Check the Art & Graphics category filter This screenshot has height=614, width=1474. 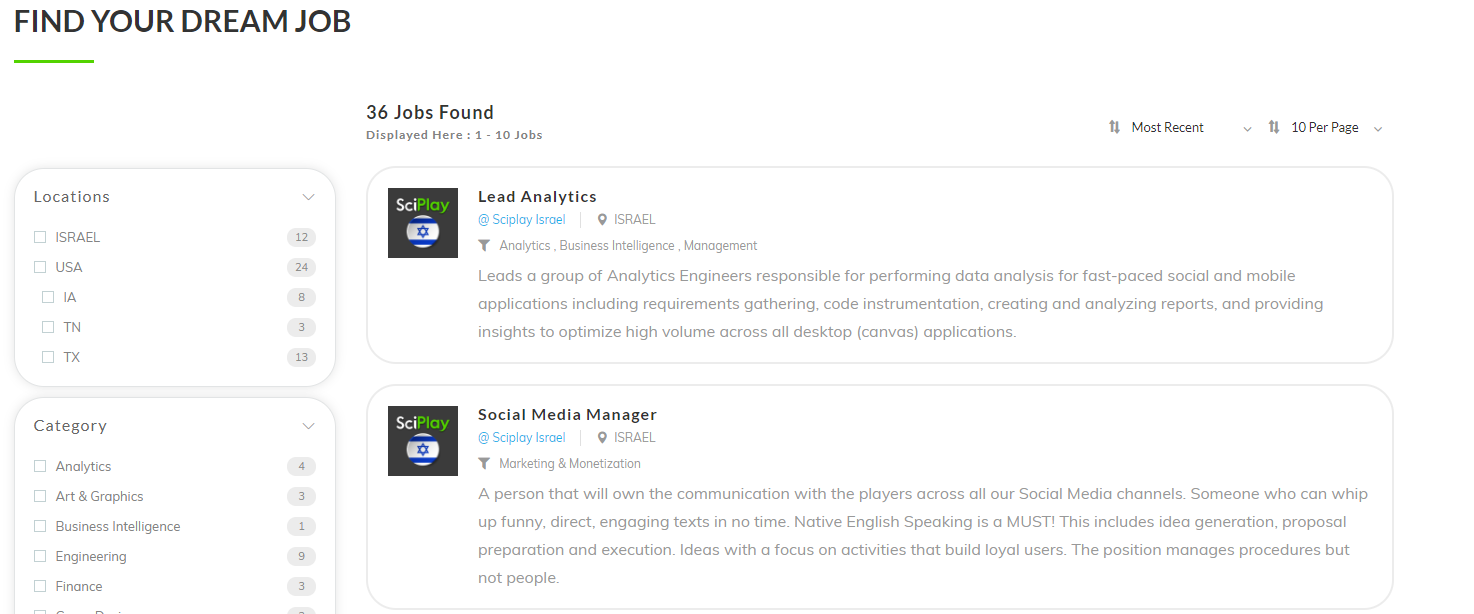[x=40, y=496]
